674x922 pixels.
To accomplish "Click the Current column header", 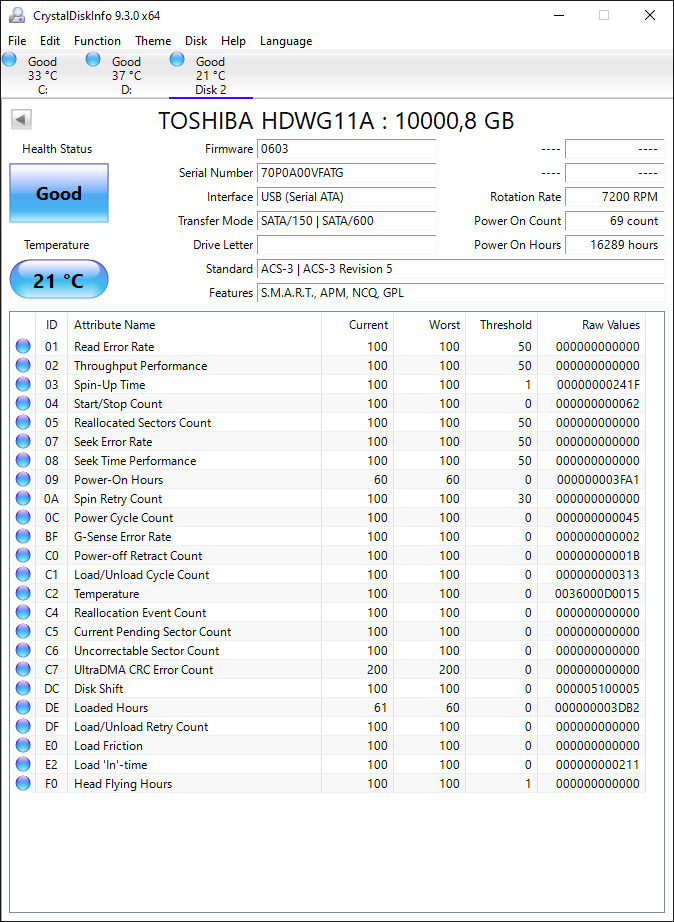I will tap(358, 325).
